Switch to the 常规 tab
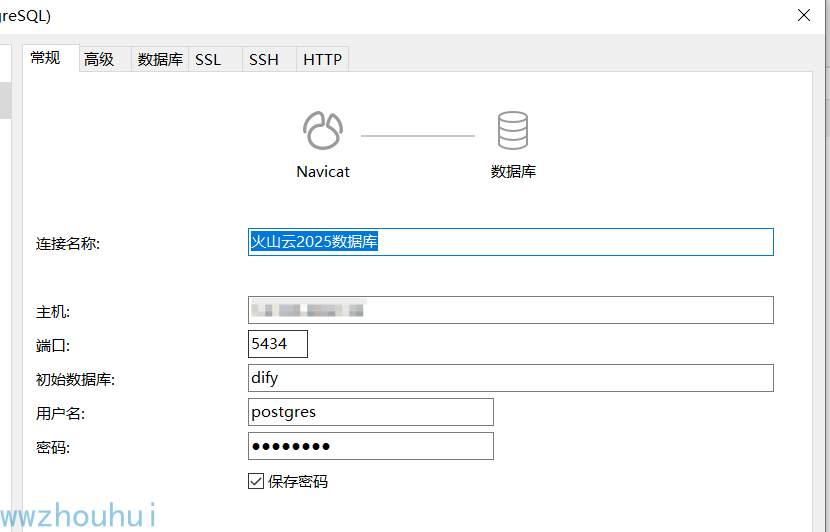This screenshot has width=830, height=532. pyautogui.click(x=51, y=58)
